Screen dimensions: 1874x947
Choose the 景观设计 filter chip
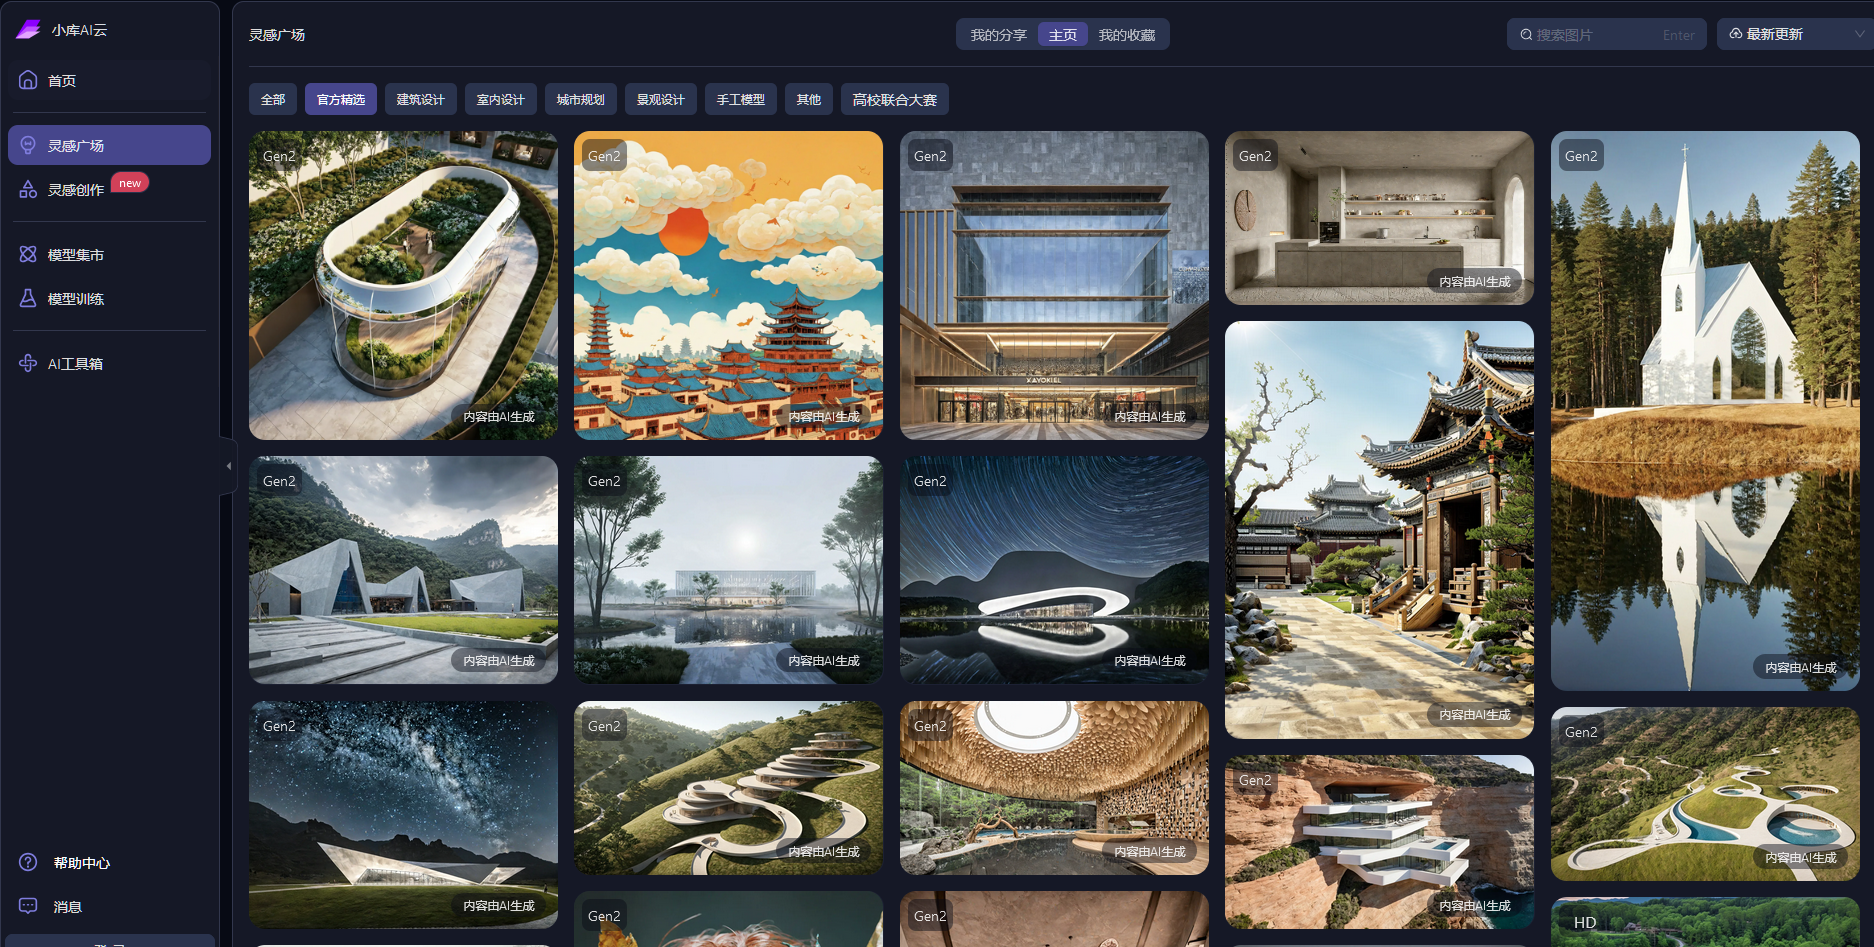coord(660,99)
